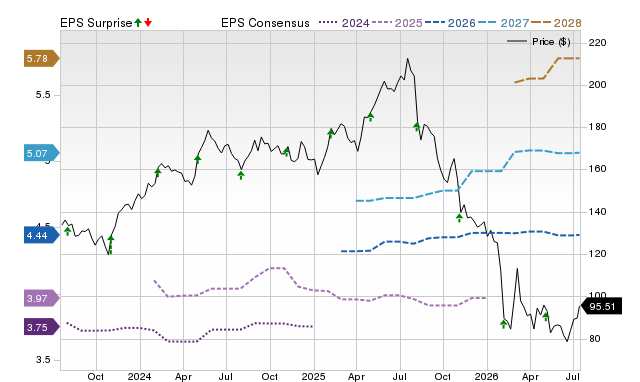Click the 120 price axis label

[598, 254]
